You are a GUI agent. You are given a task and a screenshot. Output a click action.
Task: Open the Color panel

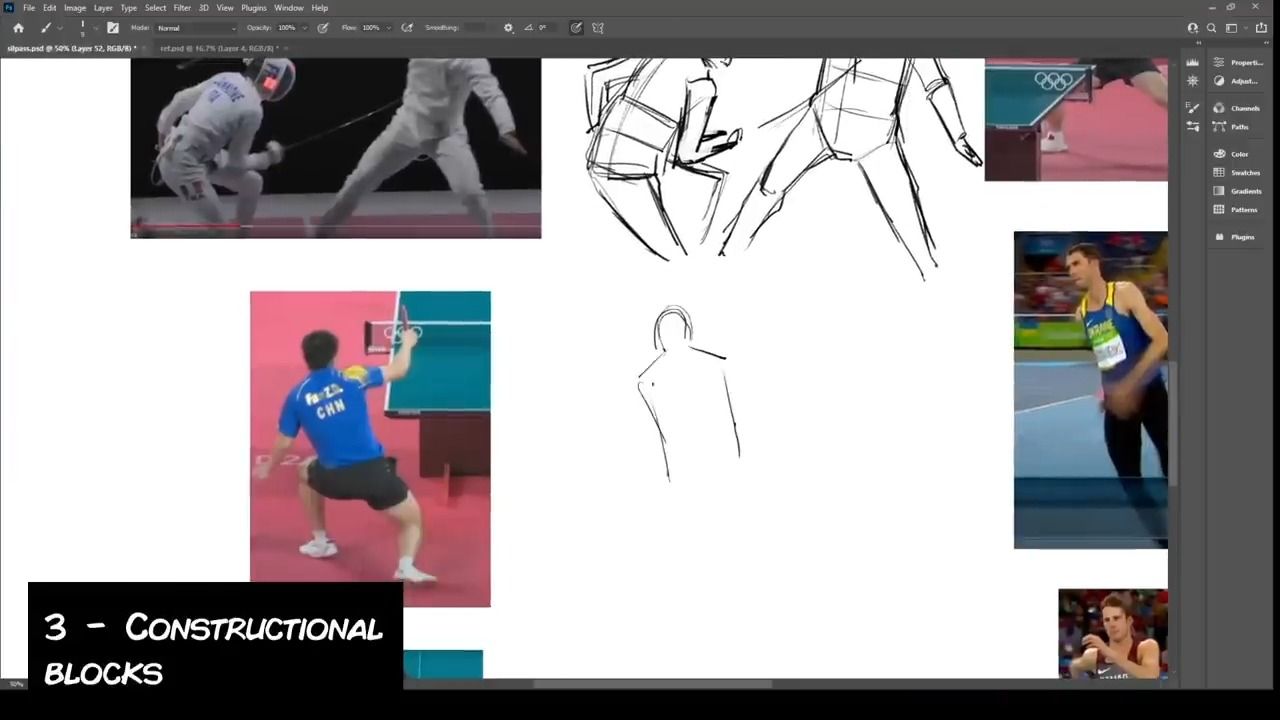click(1232, 154)
